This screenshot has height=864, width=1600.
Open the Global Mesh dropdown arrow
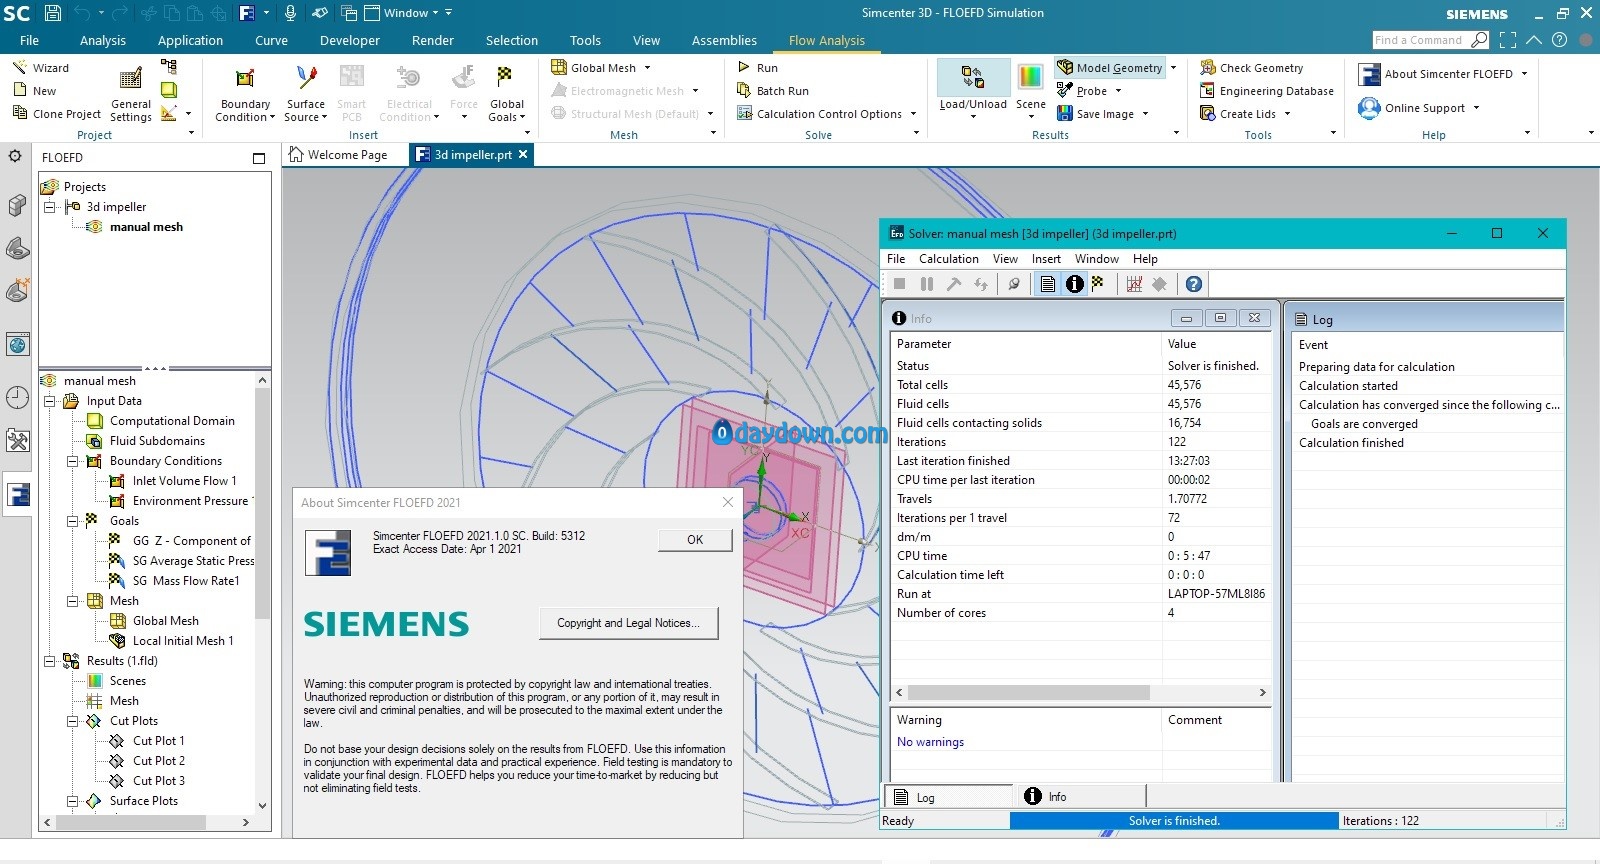point(647,68)
